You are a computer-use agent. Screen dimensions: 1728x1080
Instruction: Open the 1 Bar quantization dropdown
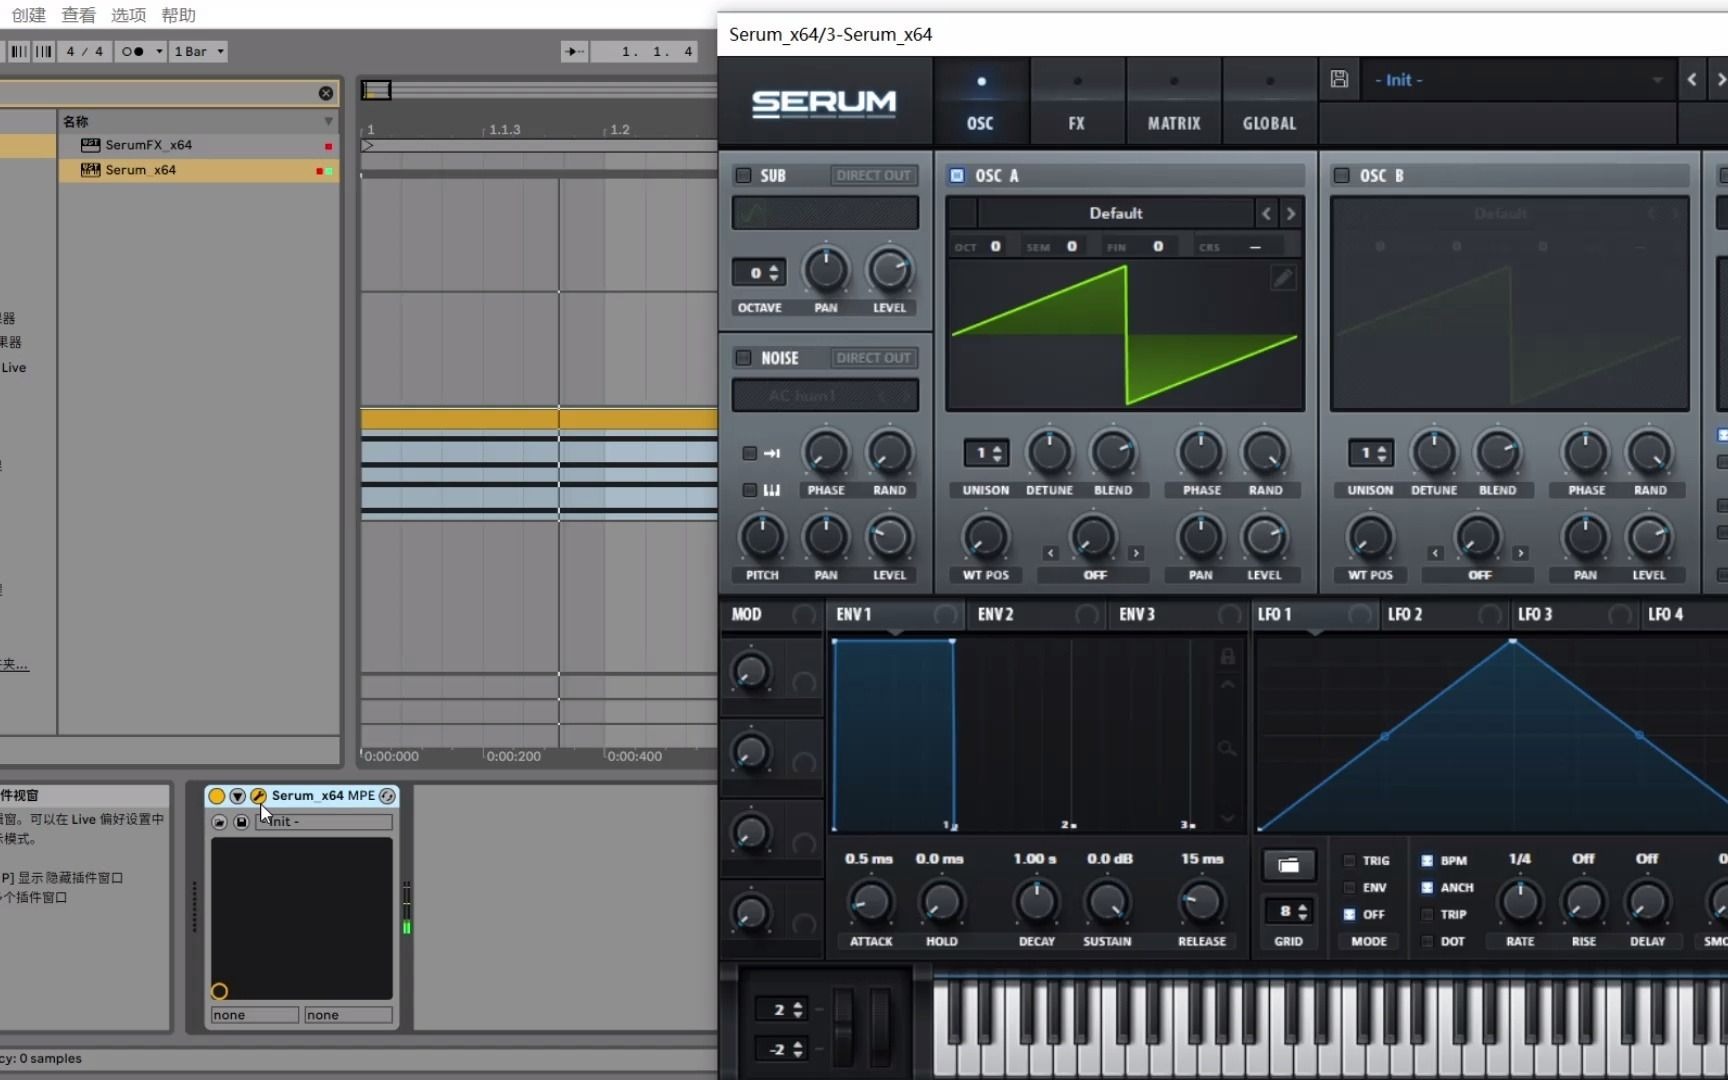pos(199,51)
